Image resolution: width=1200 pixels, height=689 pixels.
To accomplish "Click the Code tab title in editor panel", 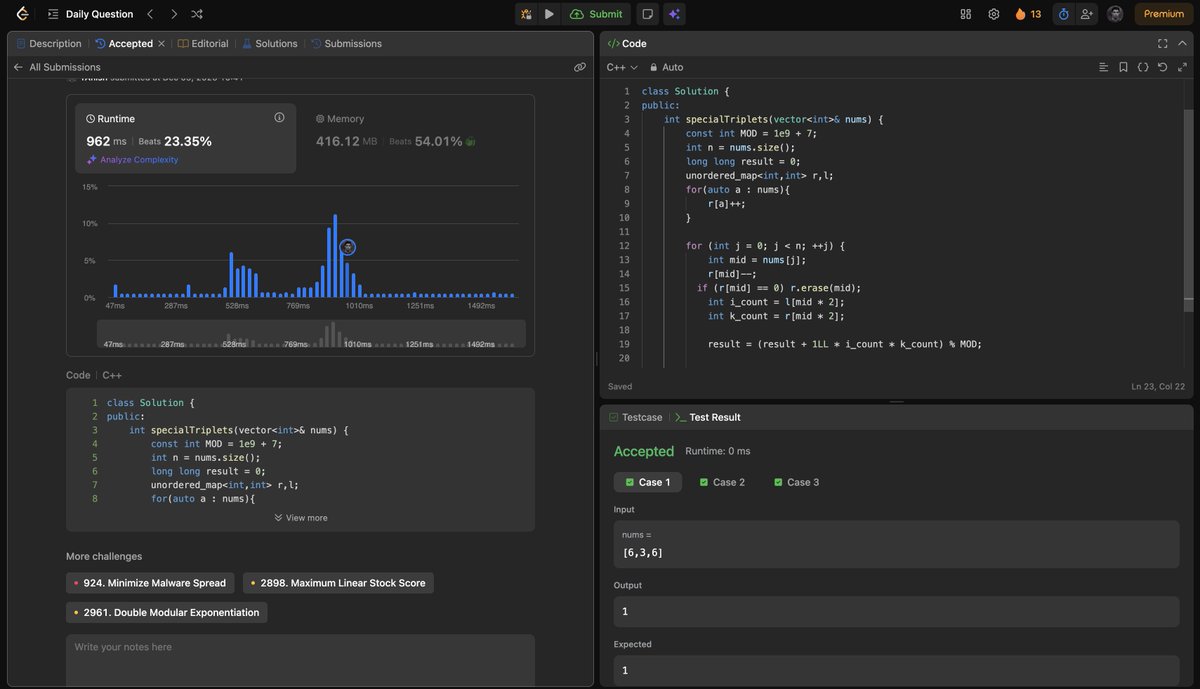I will 628,44.
